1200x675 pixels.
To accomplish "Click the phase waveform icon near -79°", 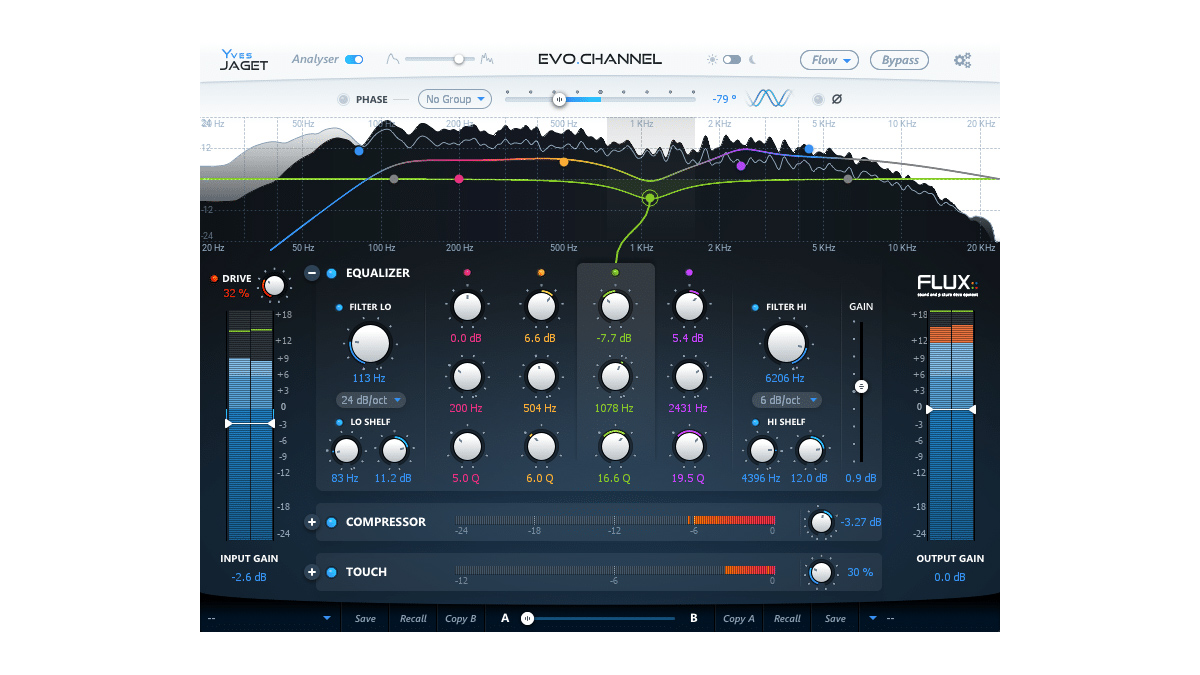I will pyautogui.click(x=768, y=98).
